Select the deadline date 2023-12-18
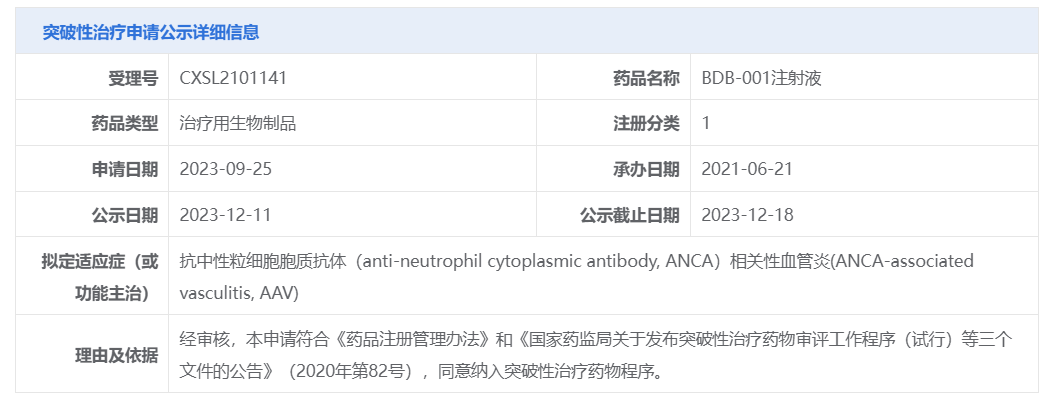The image size is (1055, 402). [x=748, y=215]
